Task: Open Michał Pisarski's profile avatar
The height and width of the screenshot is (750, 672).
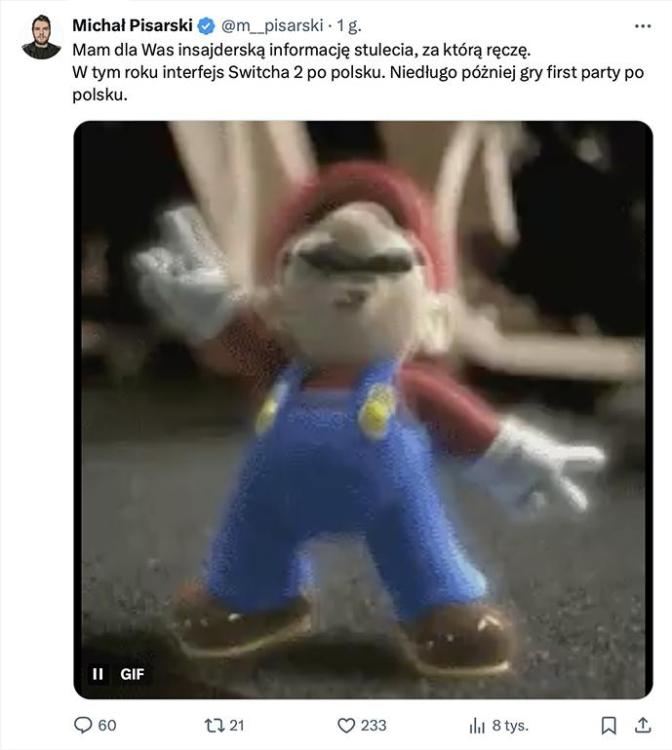Action: click(x=41, y=37)
